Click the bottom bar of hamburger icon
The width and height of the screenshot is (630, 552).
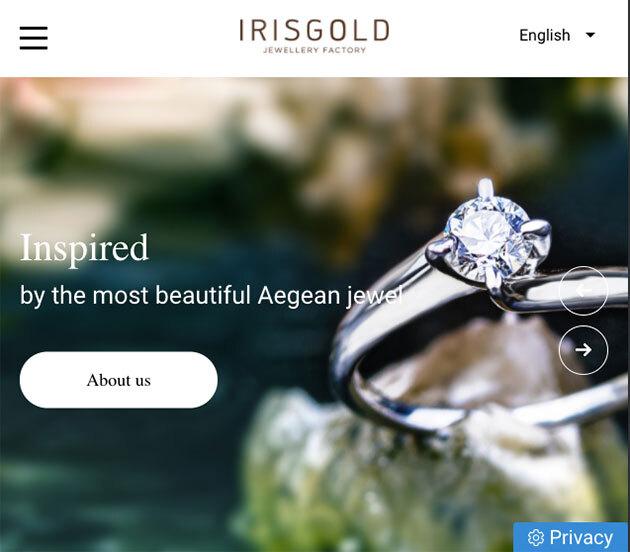[x=34, y=48]
